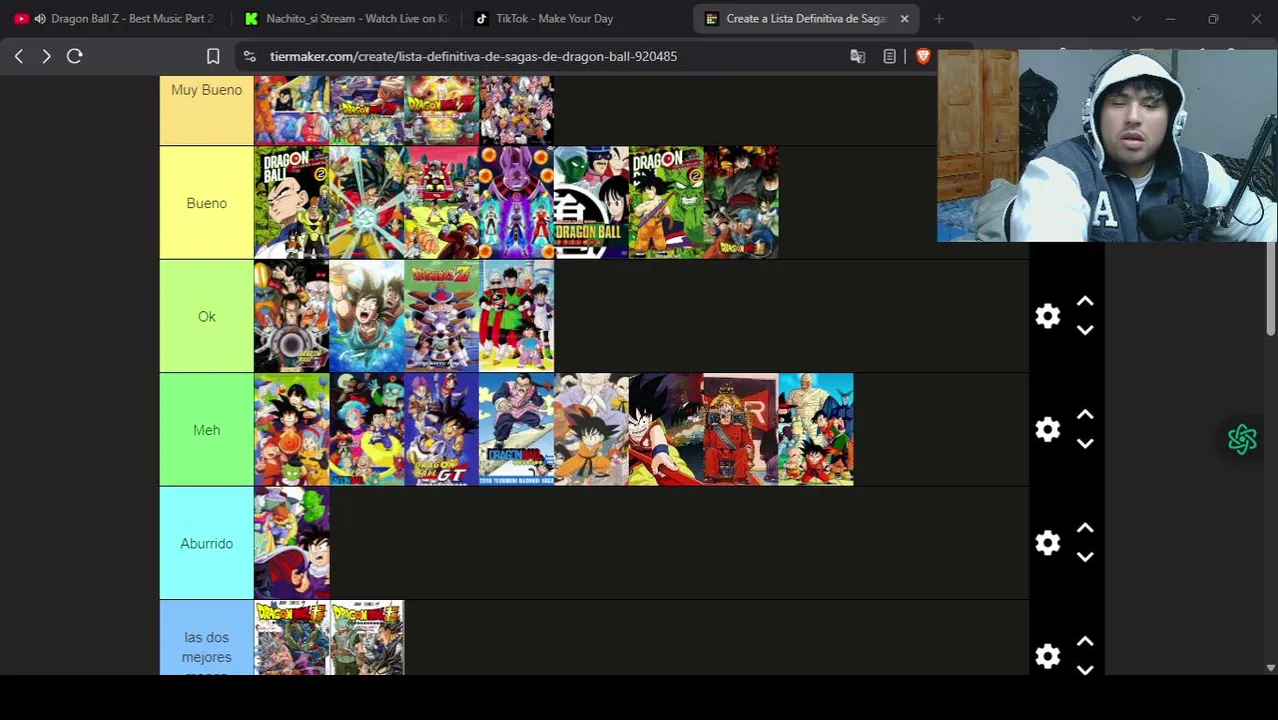
Task: Select Tao Pai Pai pillar cover in Meh
Action: (x=516, y=430)
